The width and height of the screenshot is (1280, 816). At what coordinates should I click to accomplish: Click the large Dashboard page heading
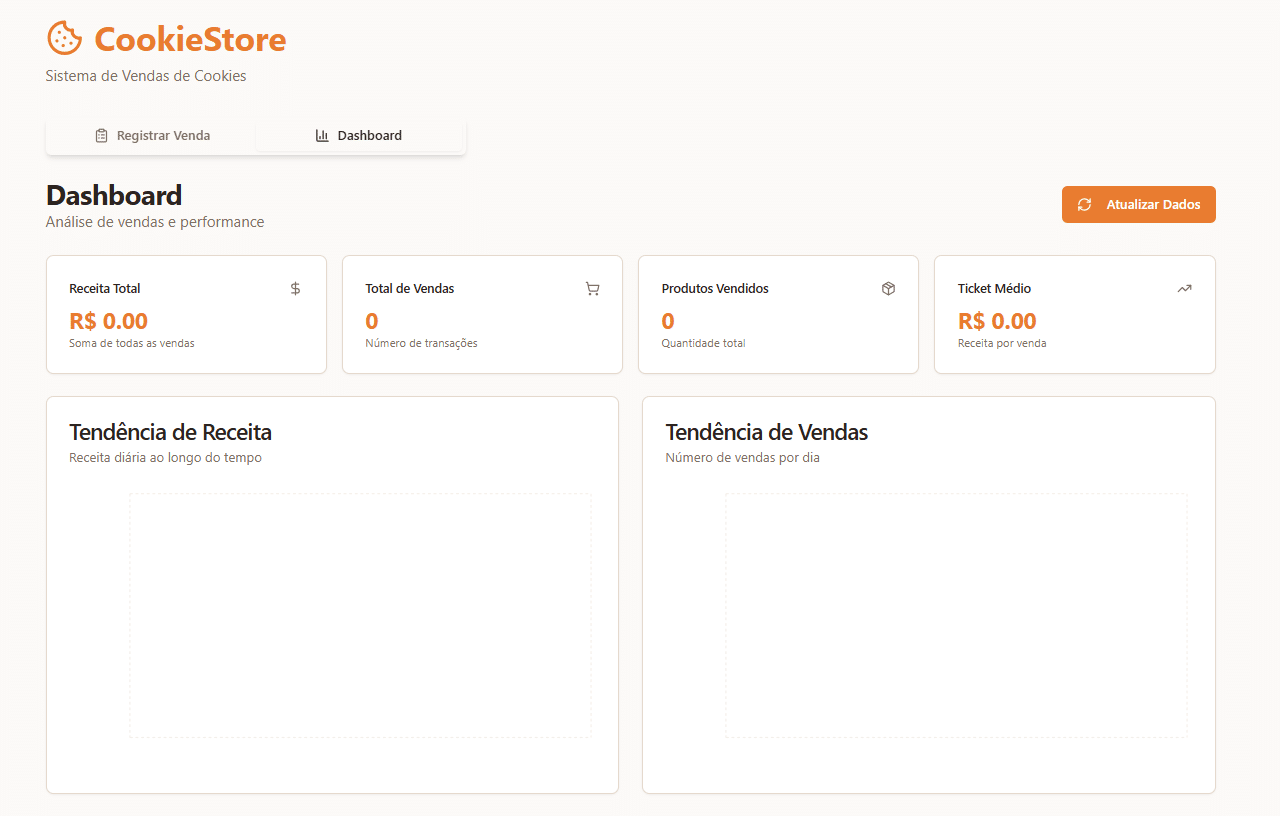point(114,195)
